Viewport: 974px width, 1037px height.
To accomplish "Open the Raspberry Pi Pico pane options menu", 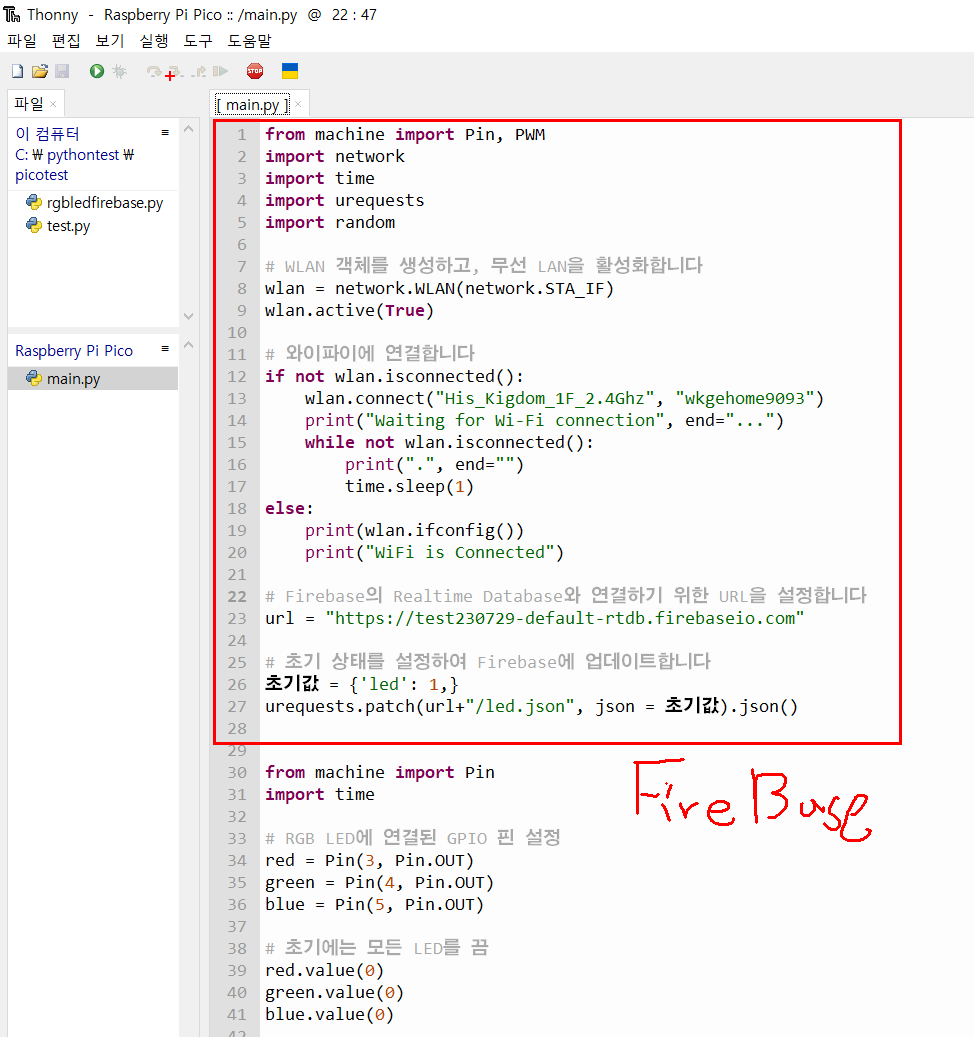I will tap(165, 349).
